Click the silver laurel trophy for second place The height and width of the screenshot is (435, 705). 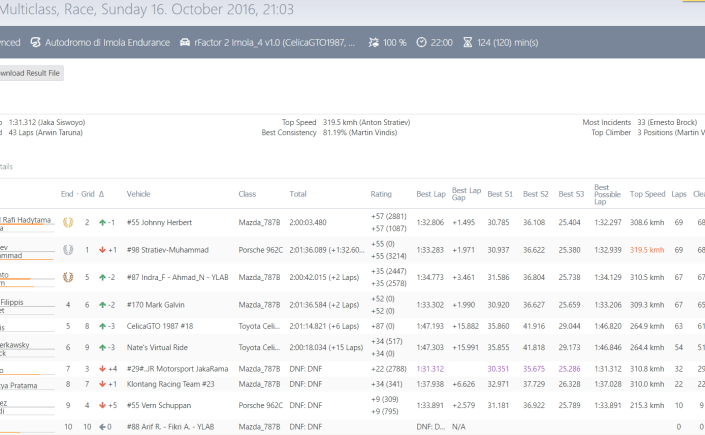pyautogui.click(x=67, y=250)
